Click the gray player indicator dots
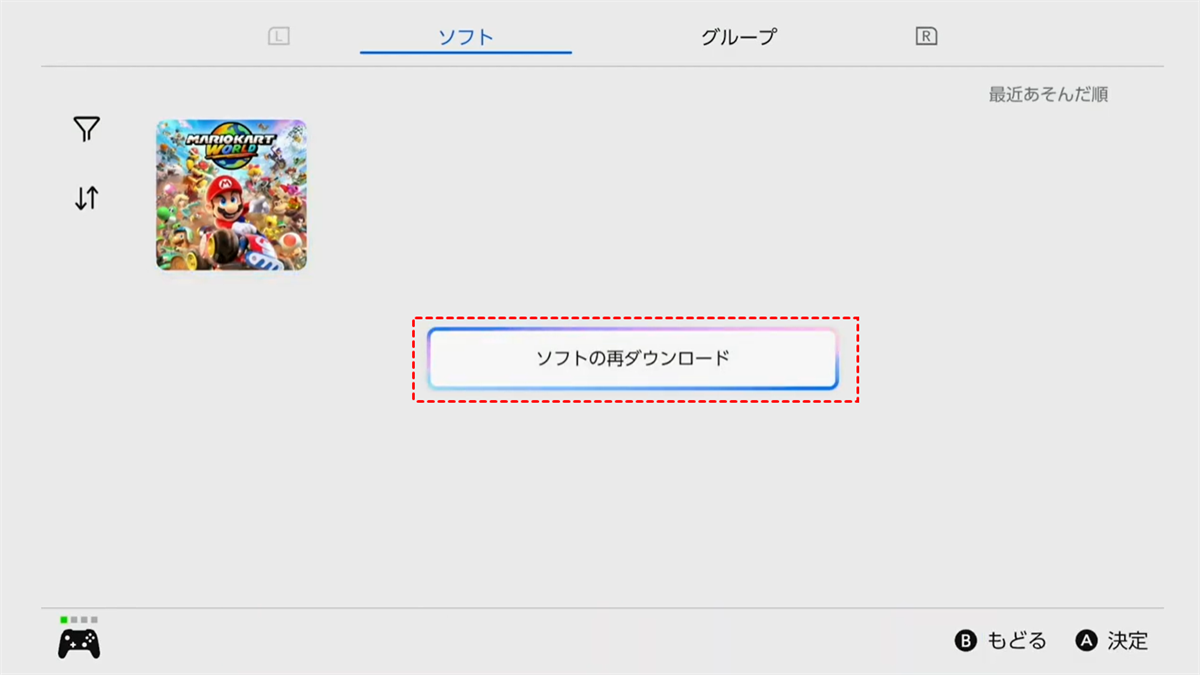The width and height of the screenshot is (1200, 675). pyautogui.click(x=84, y=620)
